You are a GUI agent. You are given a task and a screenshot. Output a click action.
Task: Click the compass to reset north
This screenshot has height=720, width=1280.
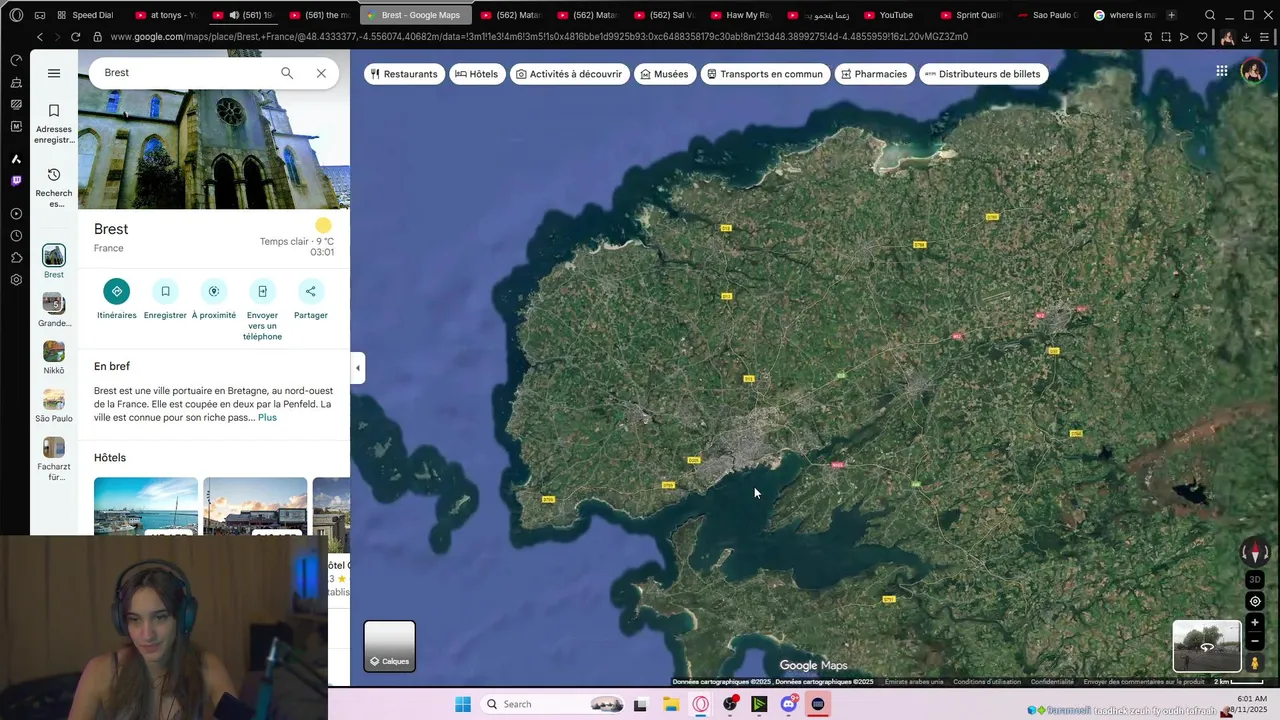1255,552
